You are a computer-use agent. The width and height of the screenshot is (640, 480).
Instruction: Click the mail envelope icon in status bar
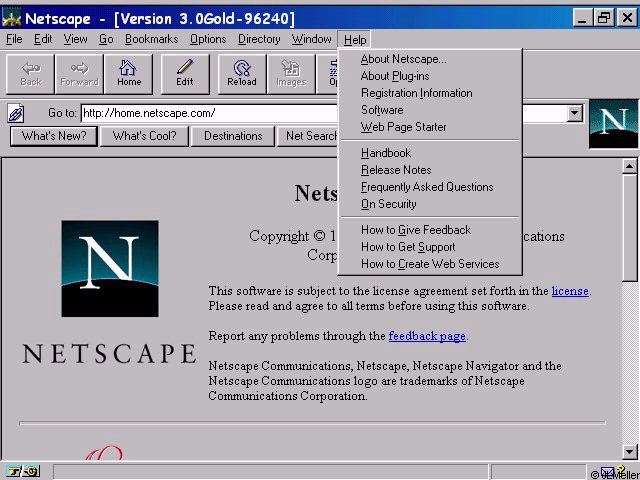[x=607, y=472]
